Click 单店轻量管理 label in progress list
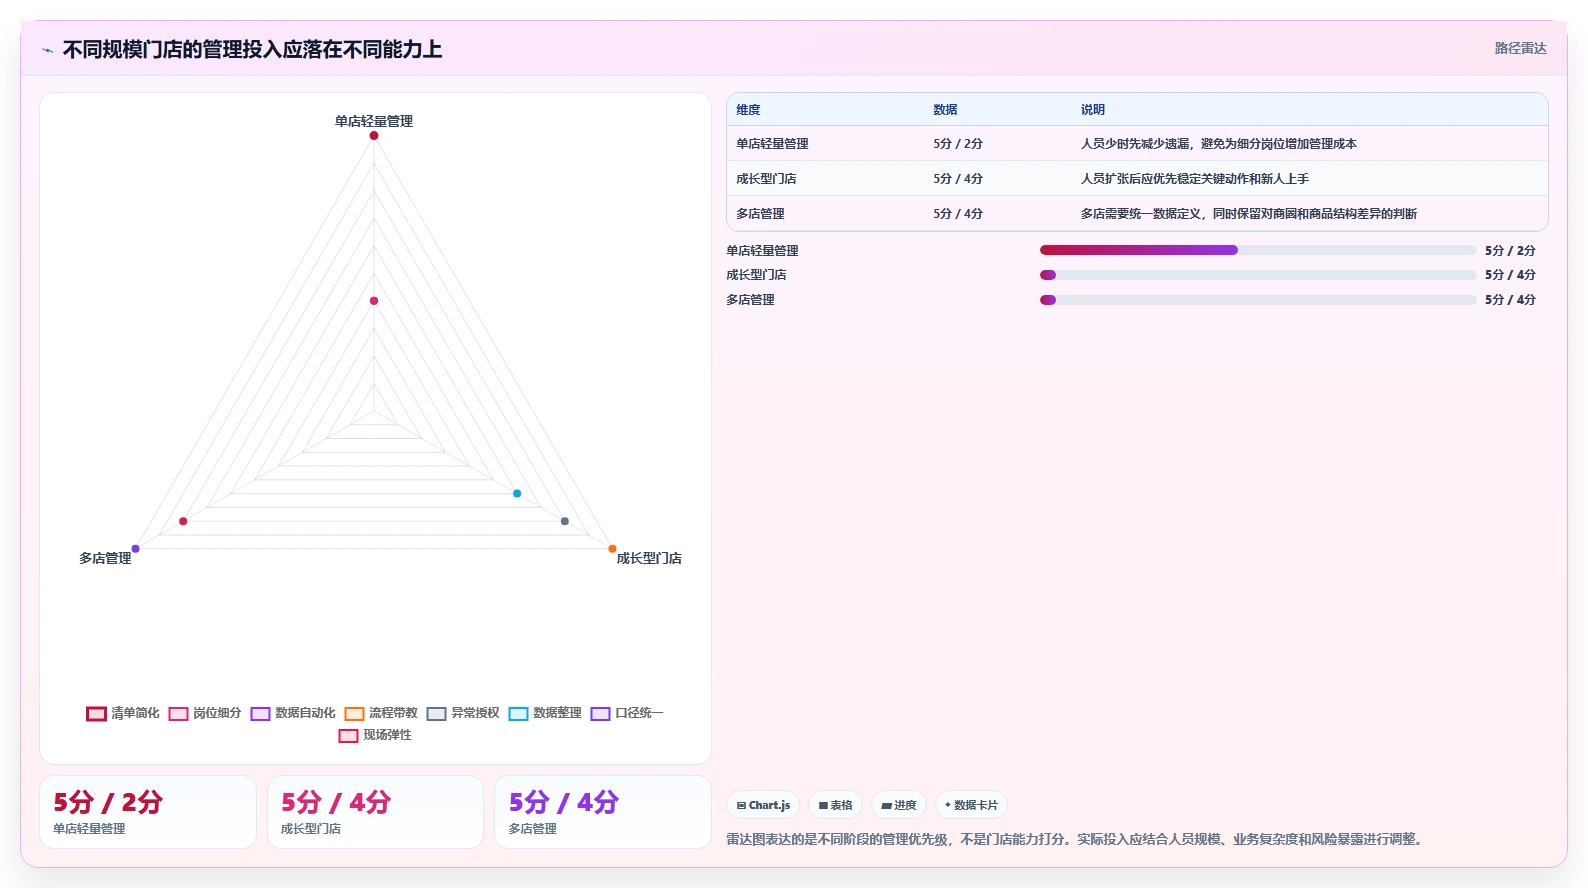This screenshot has height=888, width=1588. tap(762, 251)
